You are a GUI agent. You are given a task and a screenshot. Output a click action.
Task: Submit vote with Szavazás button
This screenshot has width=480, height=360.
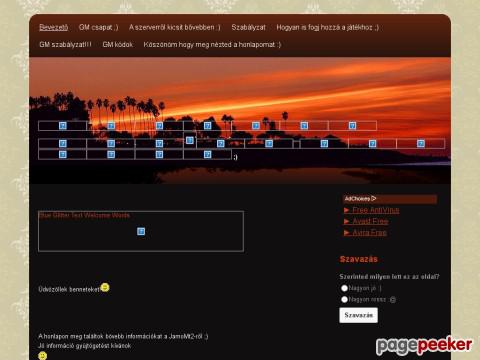pos(358,315)
